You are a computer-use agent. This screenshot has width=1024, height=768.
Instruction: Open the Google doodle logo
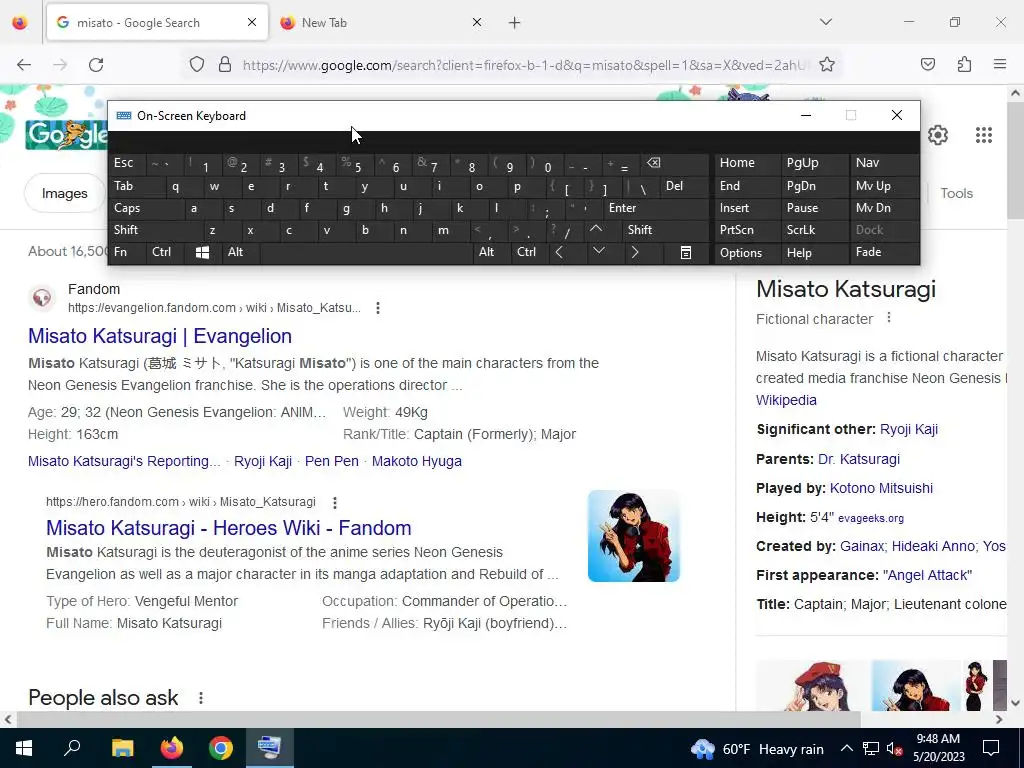tap(65, 134)
